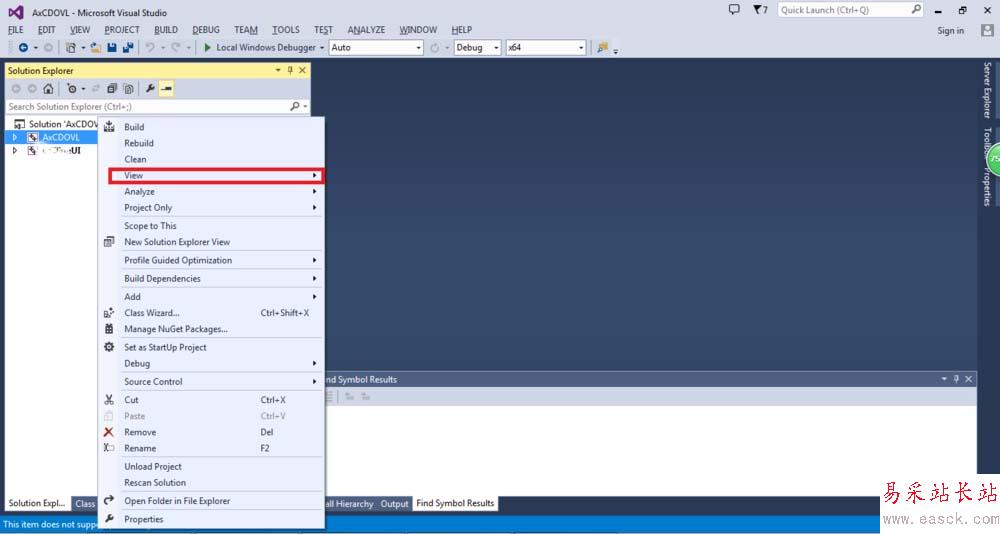
Task: Toggle auto-hide pin on Solution Explorer
Action: [x=290, y=70]
